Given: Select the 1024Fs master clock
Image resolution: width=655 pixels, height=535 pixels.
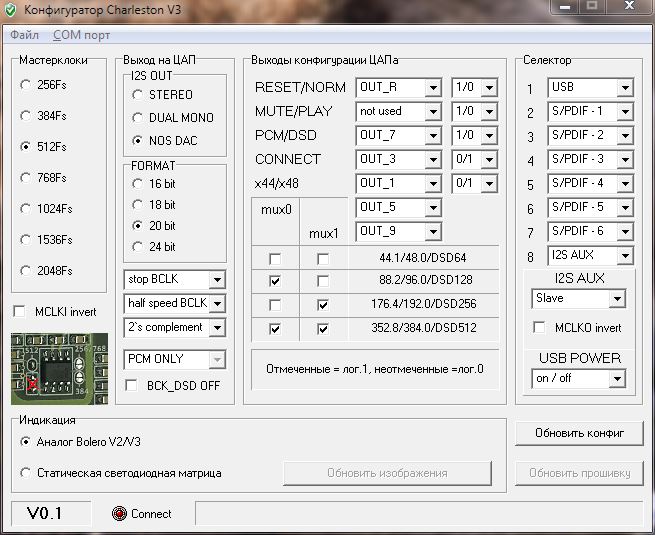Looking at the screenshot, I should 25,208.
